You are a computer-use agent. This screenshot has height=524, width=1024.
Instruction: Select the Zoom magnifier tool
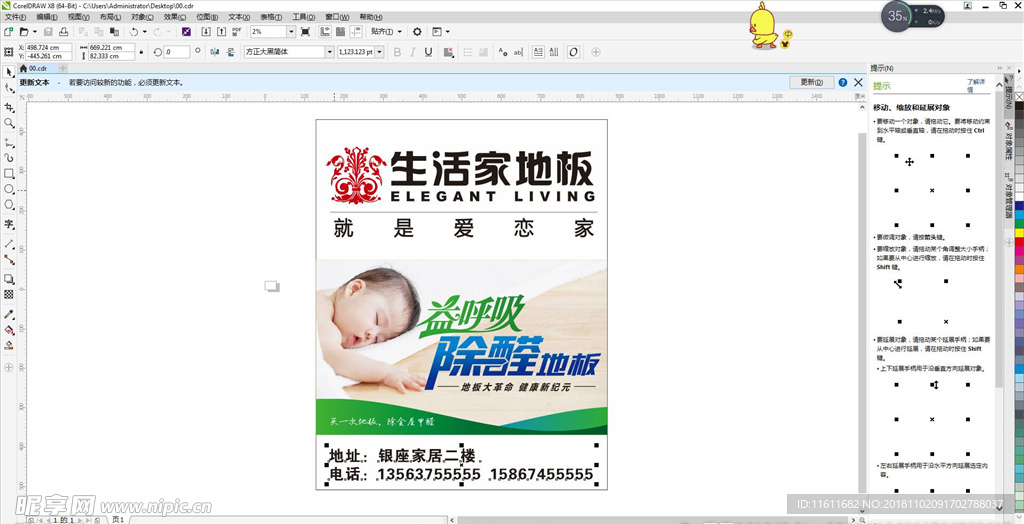pyautogui.click(x=8, y=123)
